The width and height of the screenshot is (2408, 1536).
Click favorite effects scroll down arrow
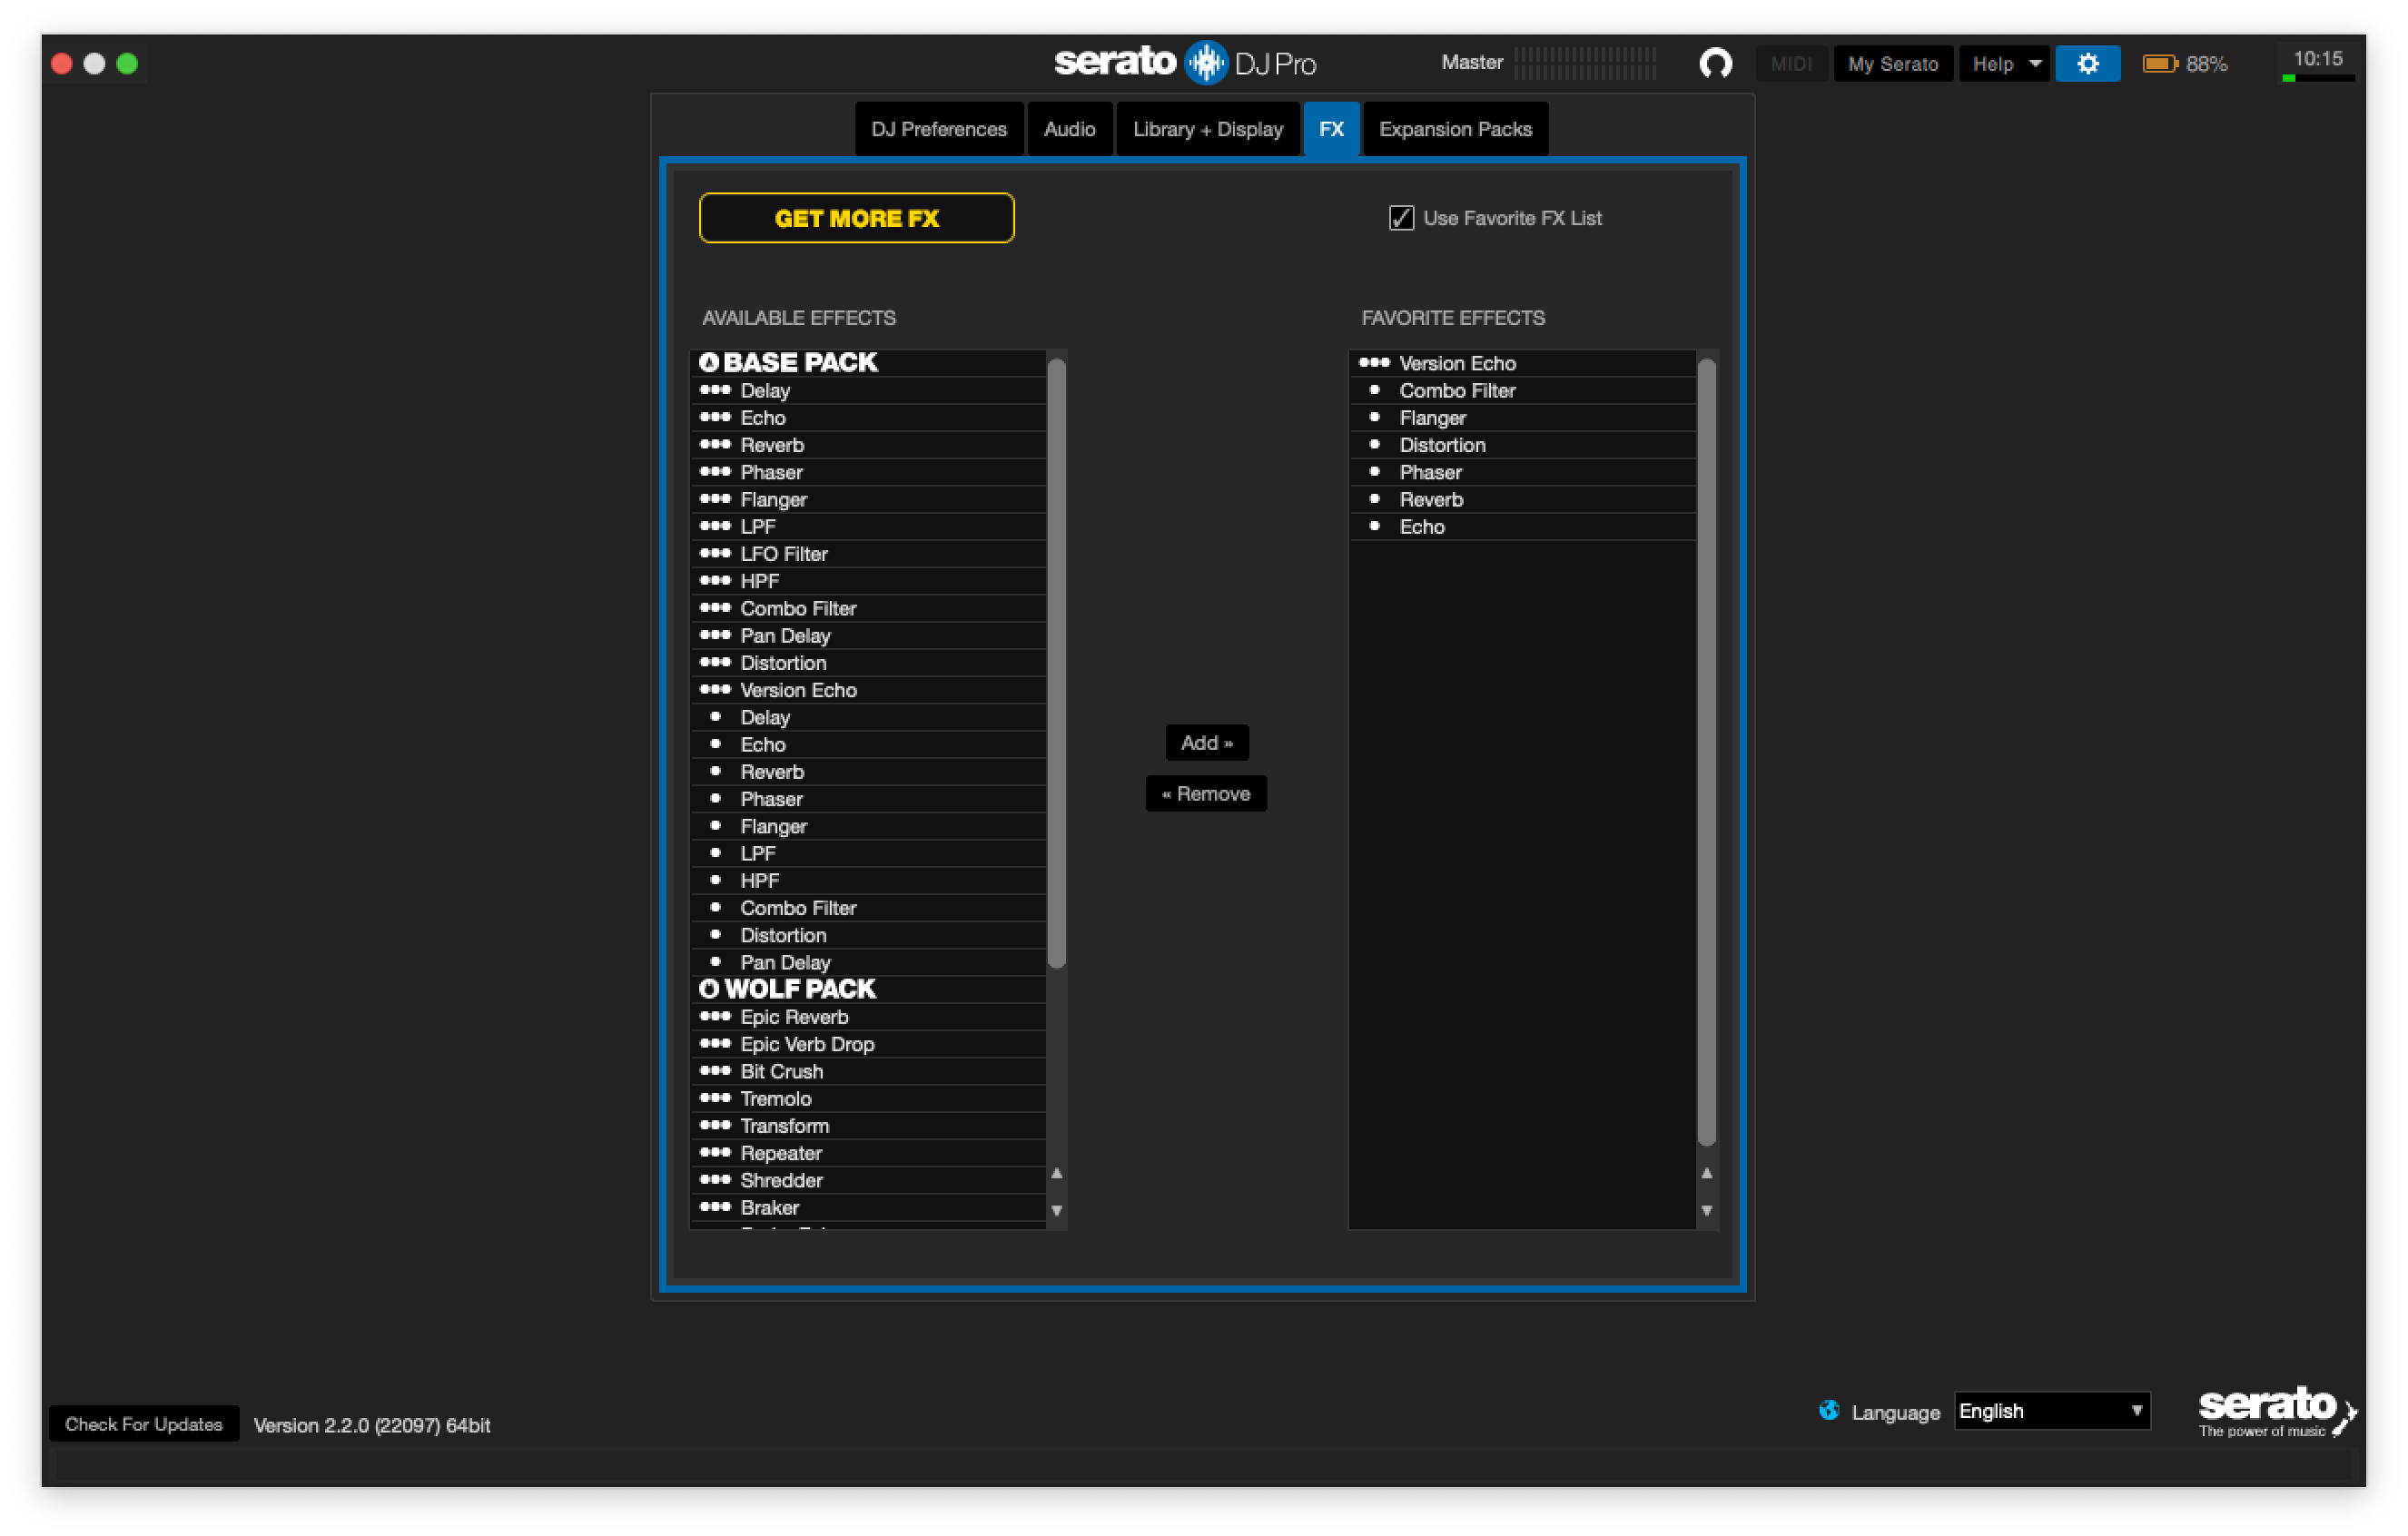[x=1707, y=1211]
